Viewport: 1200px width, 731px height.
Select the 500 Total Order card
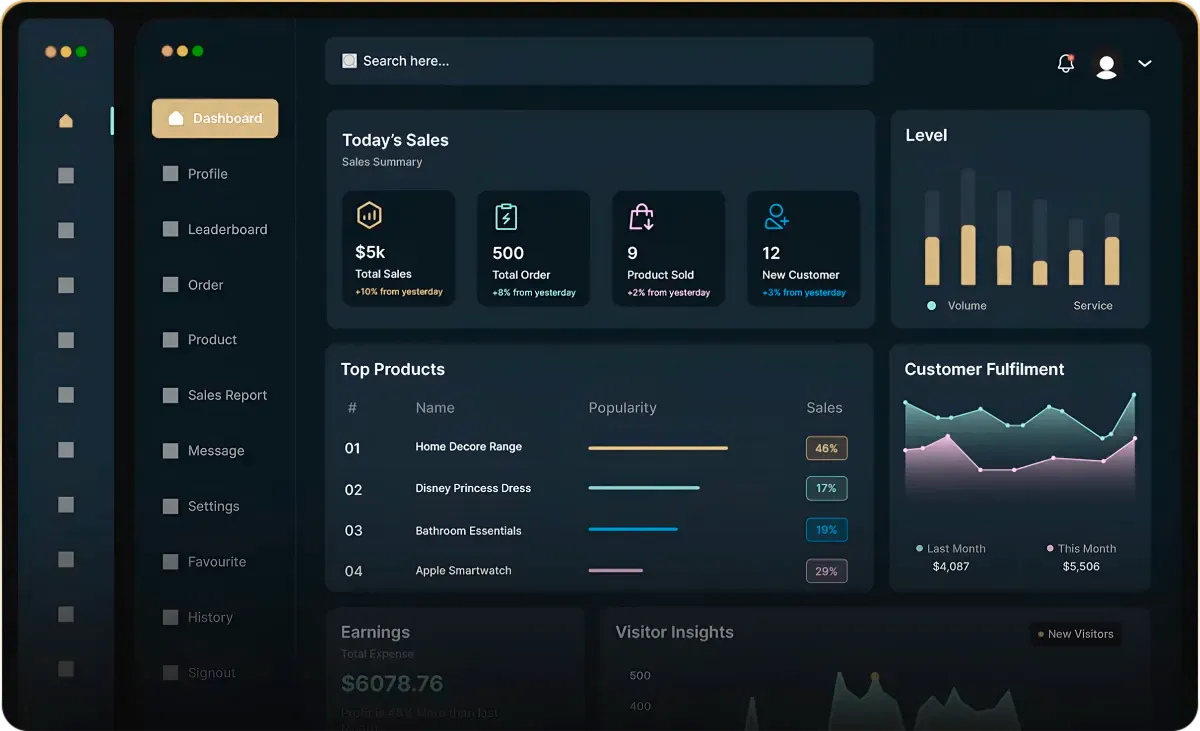coord(533,248)
